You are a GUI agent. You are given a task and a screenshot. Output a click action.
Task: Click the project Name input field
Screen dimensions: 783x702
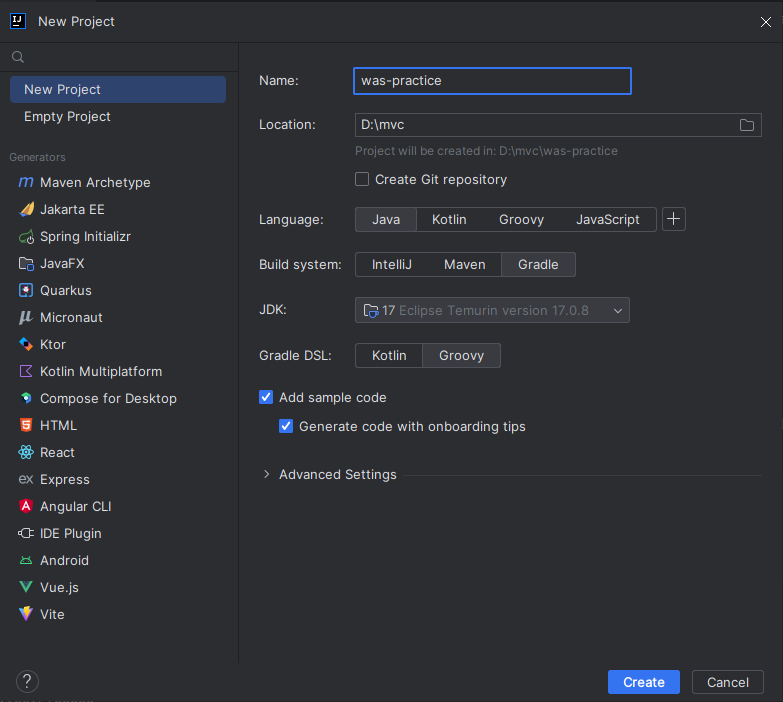tap(492, 81)
